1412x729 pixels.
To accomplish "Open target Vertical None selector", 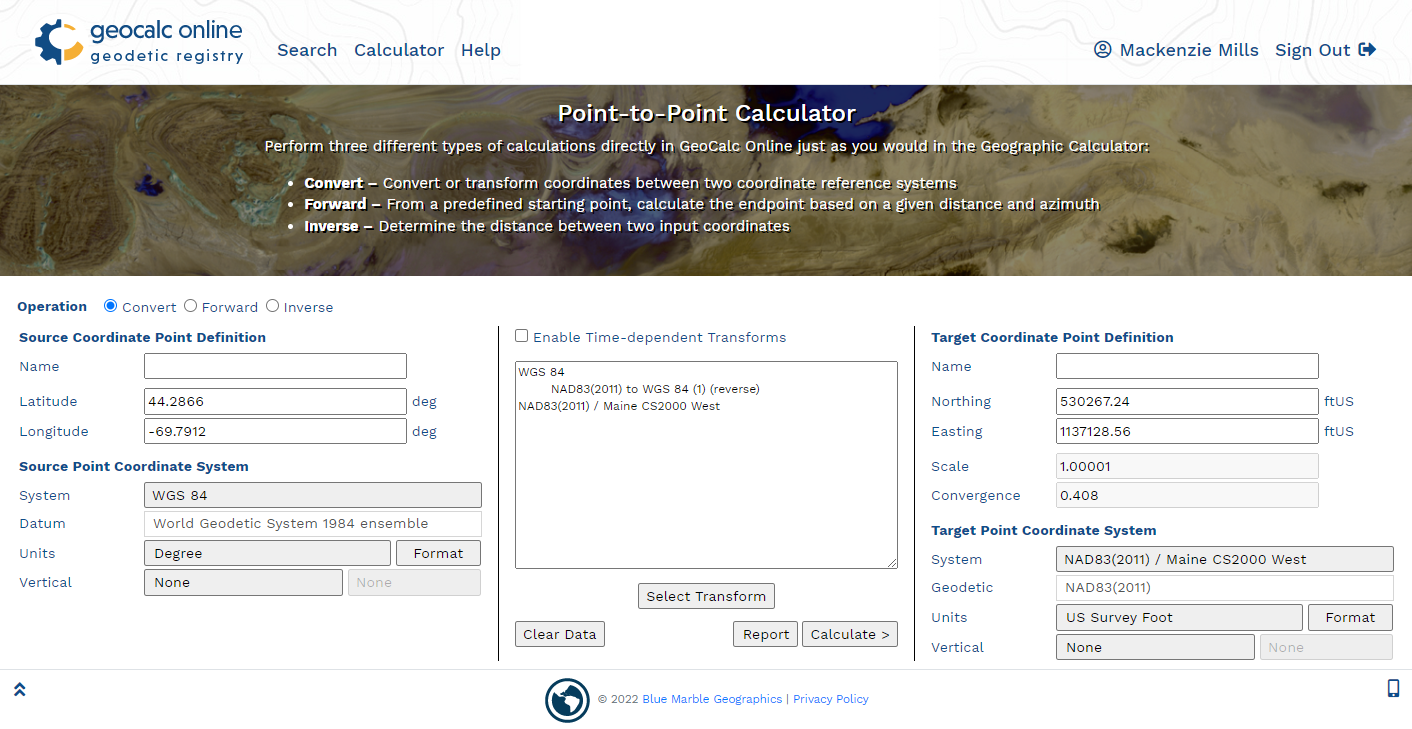I will (1155, 647).
